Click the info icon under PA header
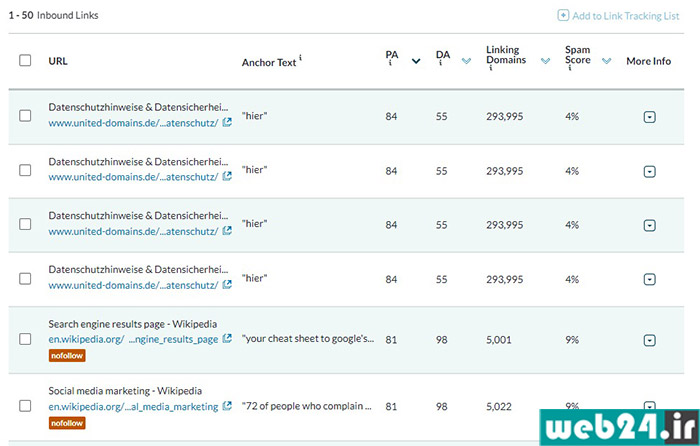700x446 pixels. point(390,63)
